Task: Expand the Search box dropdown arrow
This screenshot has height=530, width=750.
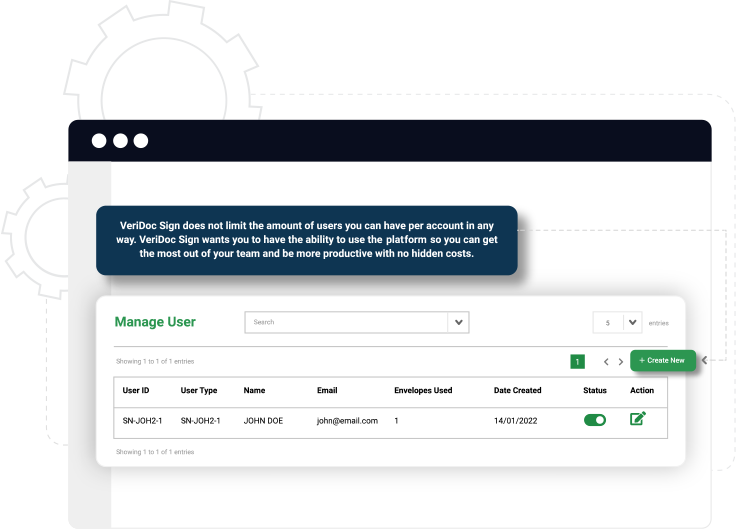Action: 458,322
